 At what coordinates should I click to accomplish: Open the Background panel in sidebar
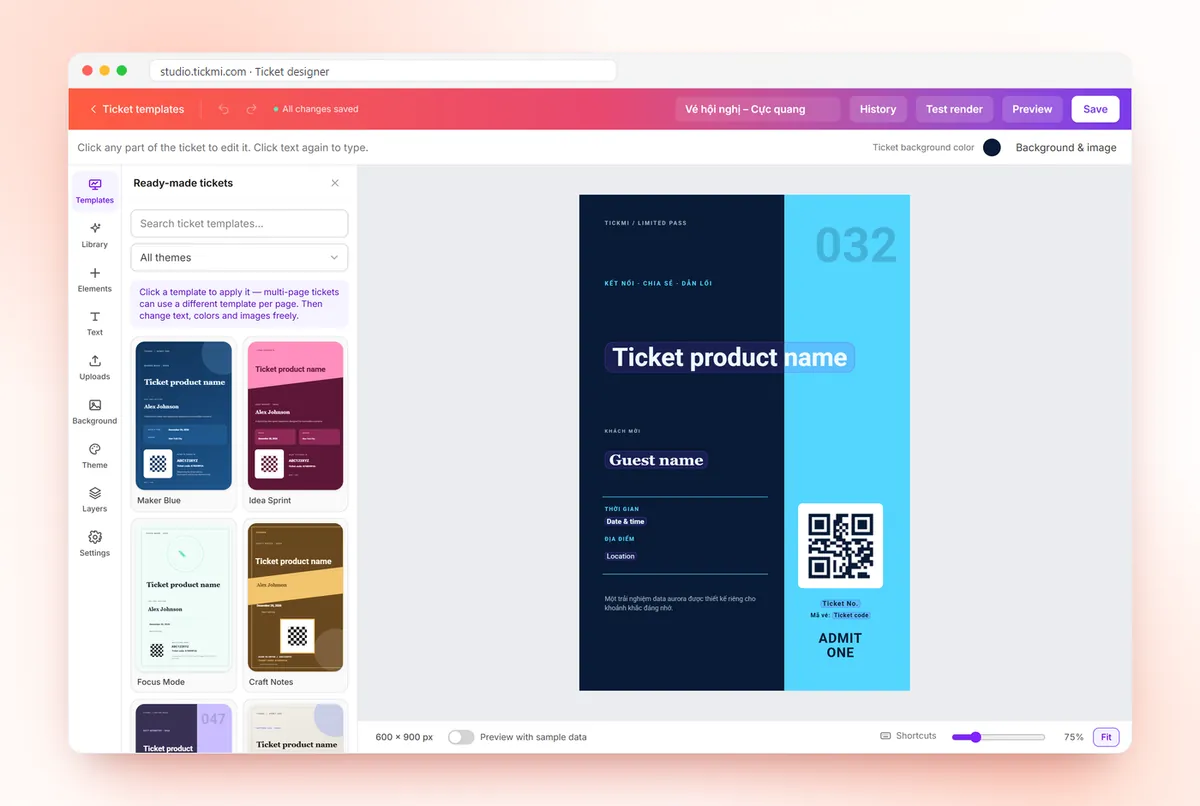95,410
